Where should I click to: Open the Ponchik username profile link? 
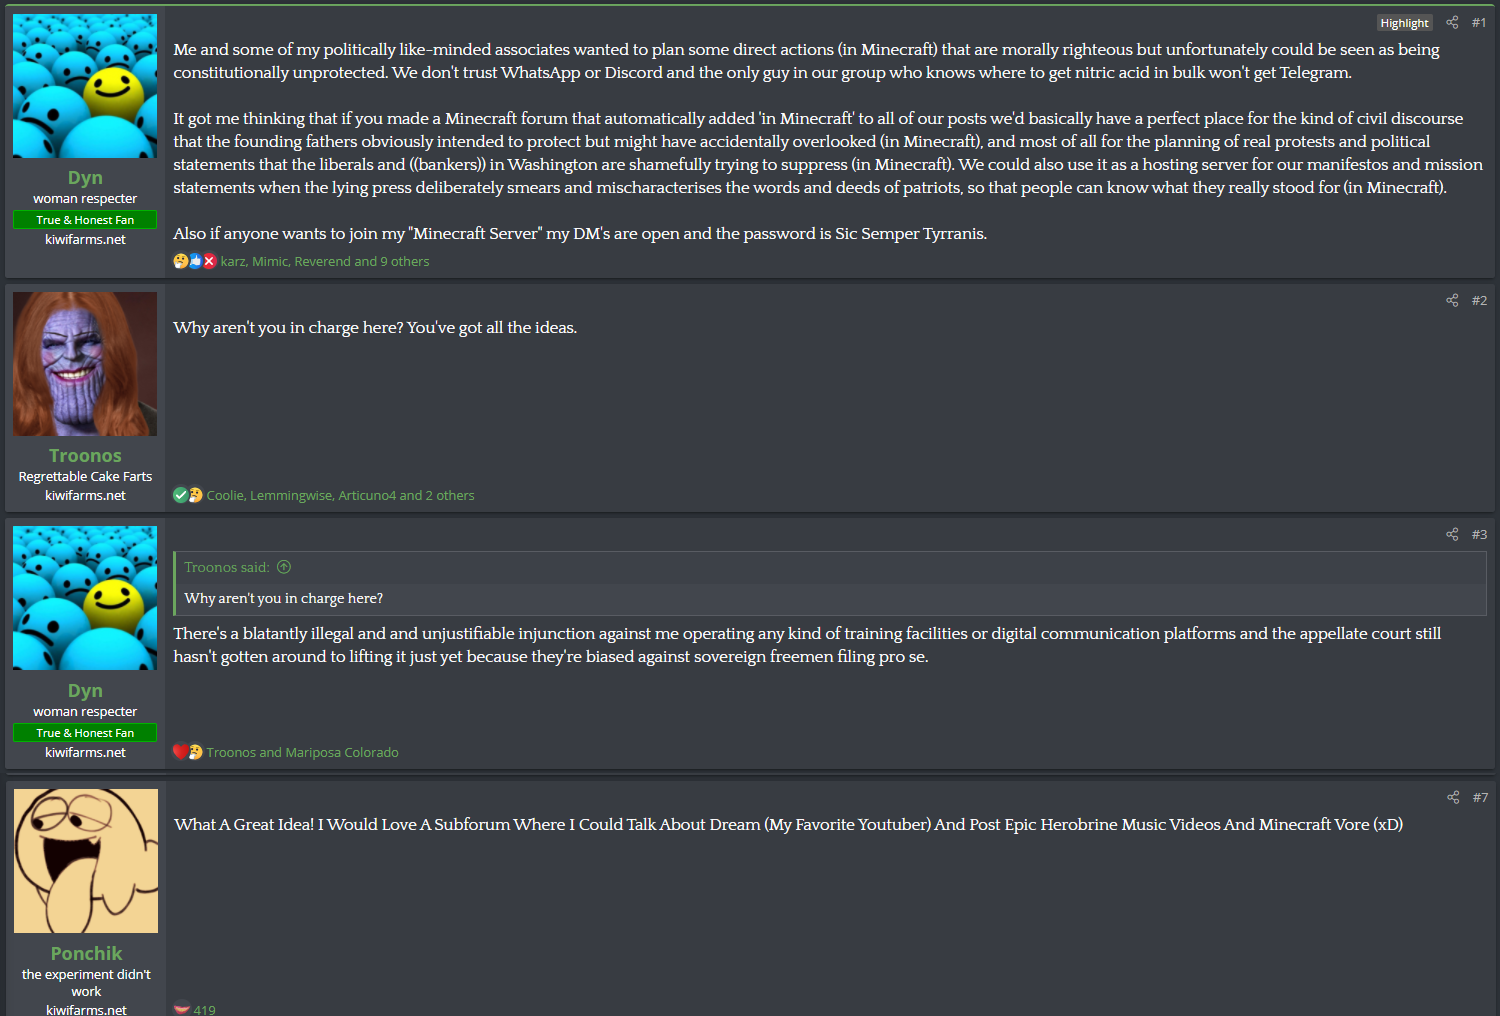(x=86, y=953)
